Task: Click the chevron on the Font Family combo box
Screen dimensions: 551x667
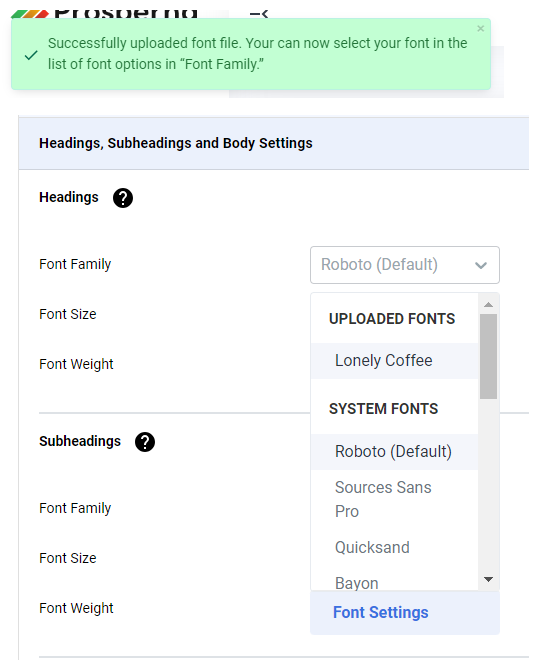Action: pyautogui.click(x=481, y=265)
